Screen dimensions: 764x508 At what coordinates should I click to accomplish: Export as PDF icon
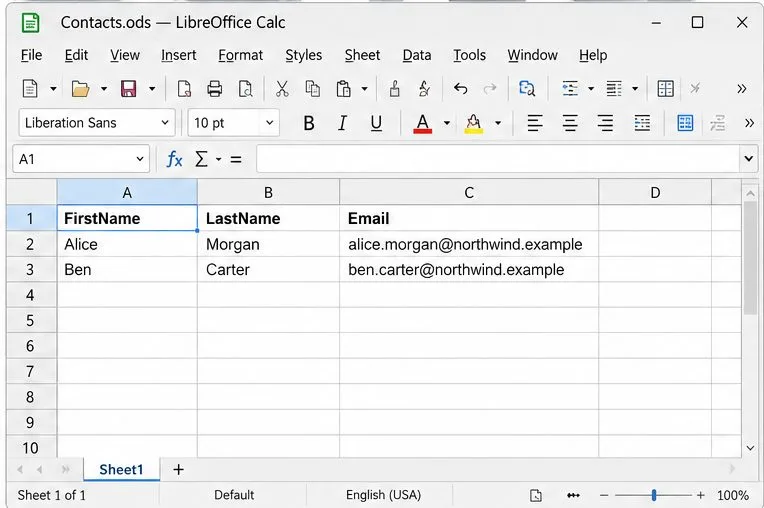point(184,89)
